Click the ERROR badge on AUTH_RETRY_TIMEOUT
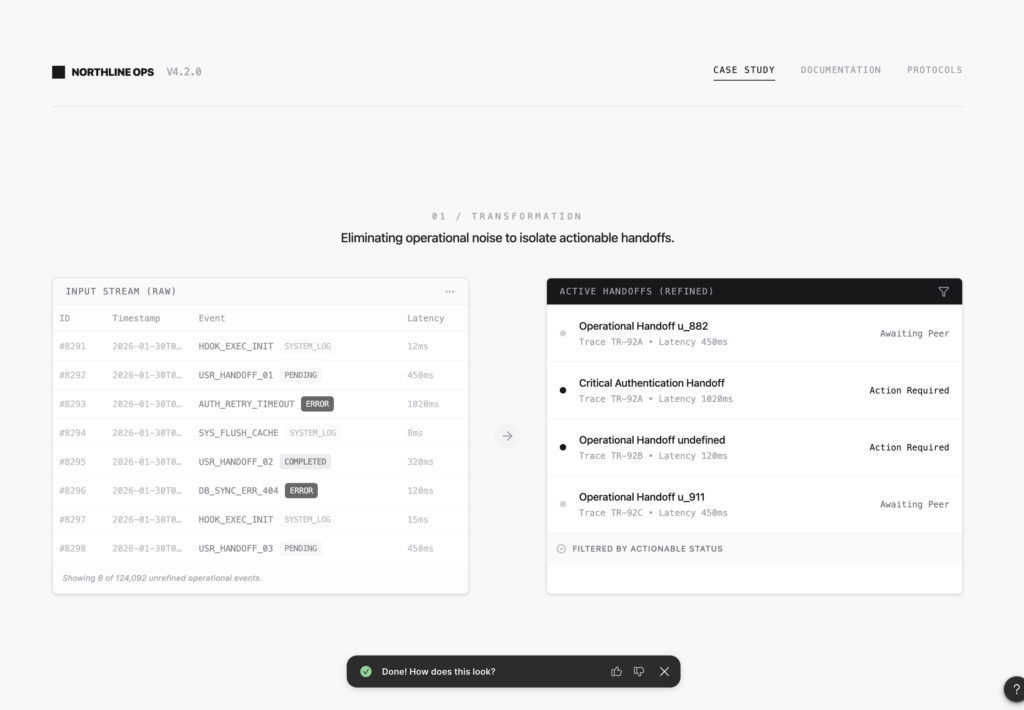The width and height of the screenshot is (1024, 710). tap(317, 404)
